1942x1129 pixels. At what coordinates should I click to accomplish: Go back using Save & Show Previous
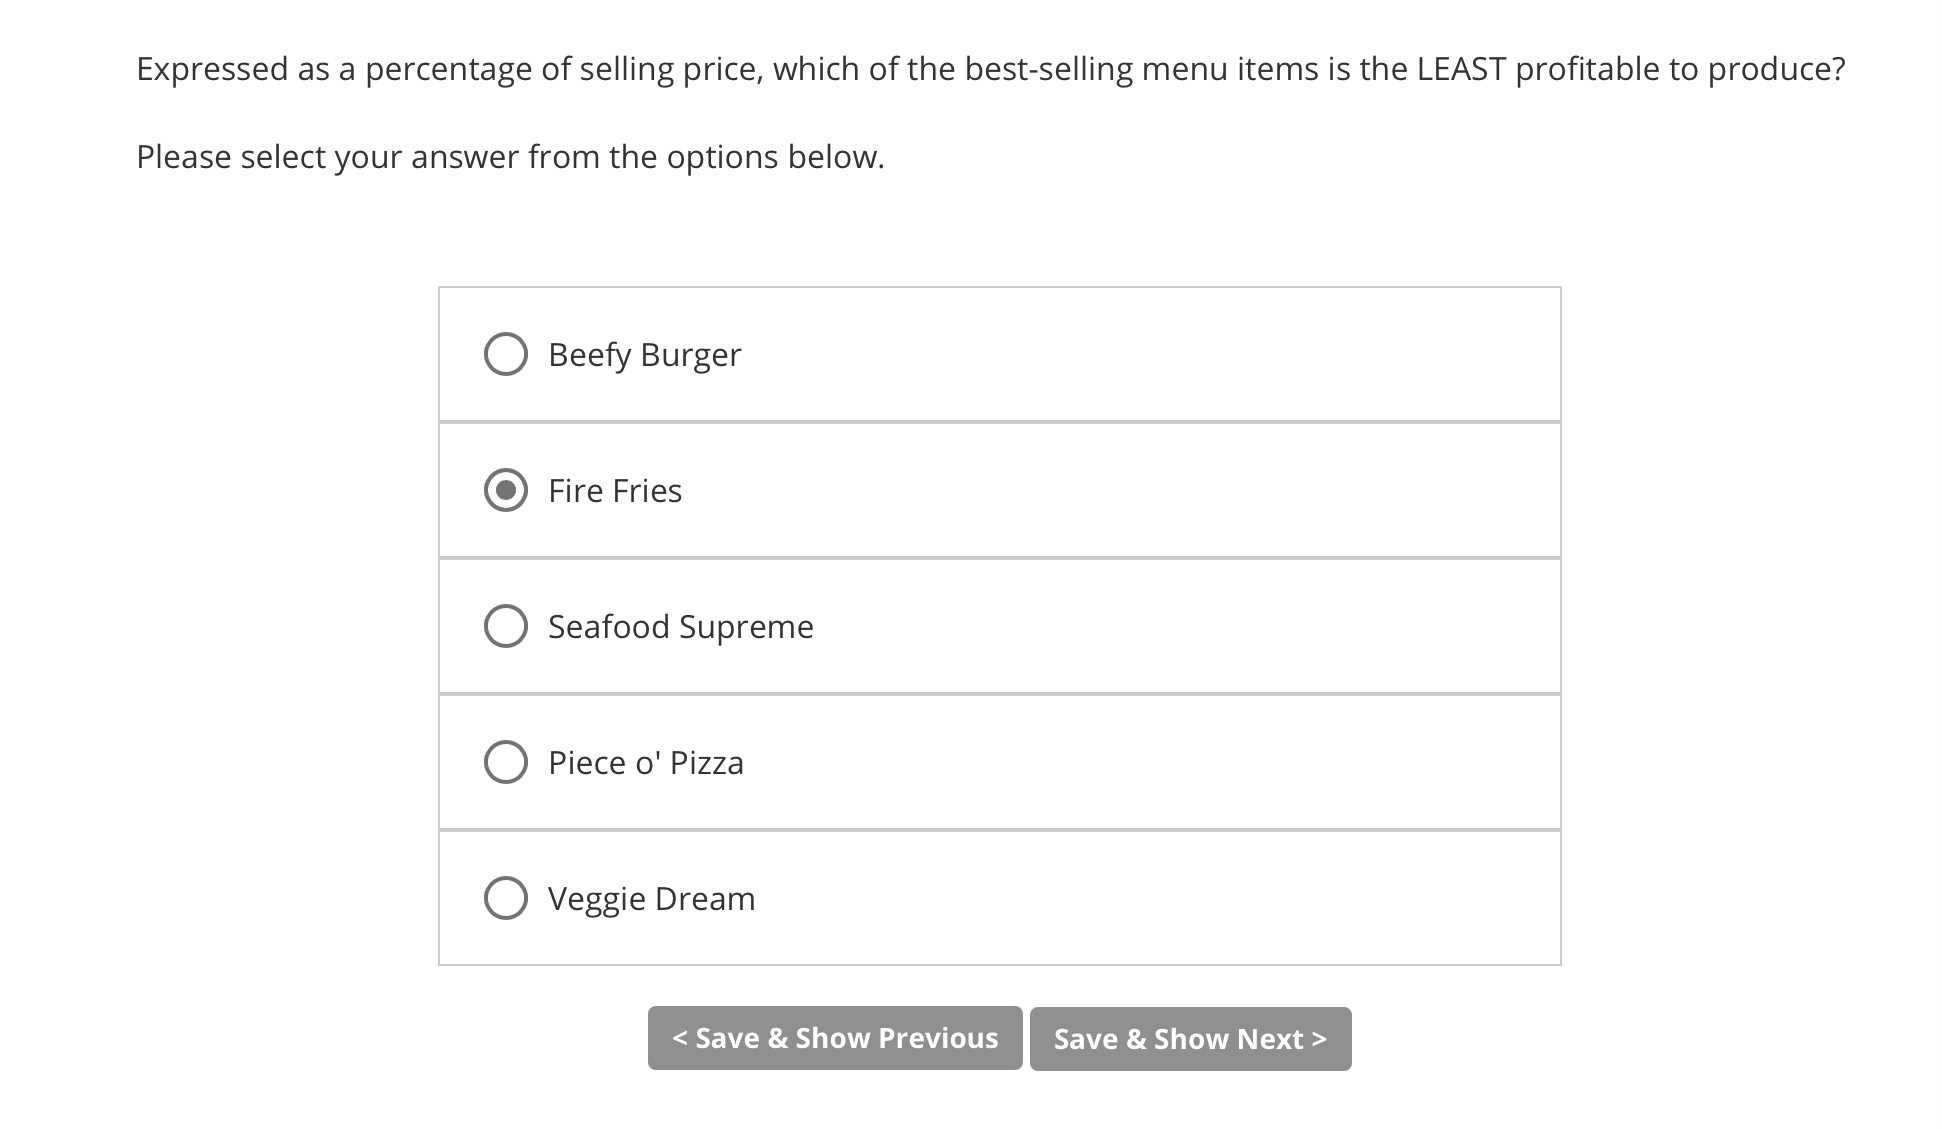835,1038
